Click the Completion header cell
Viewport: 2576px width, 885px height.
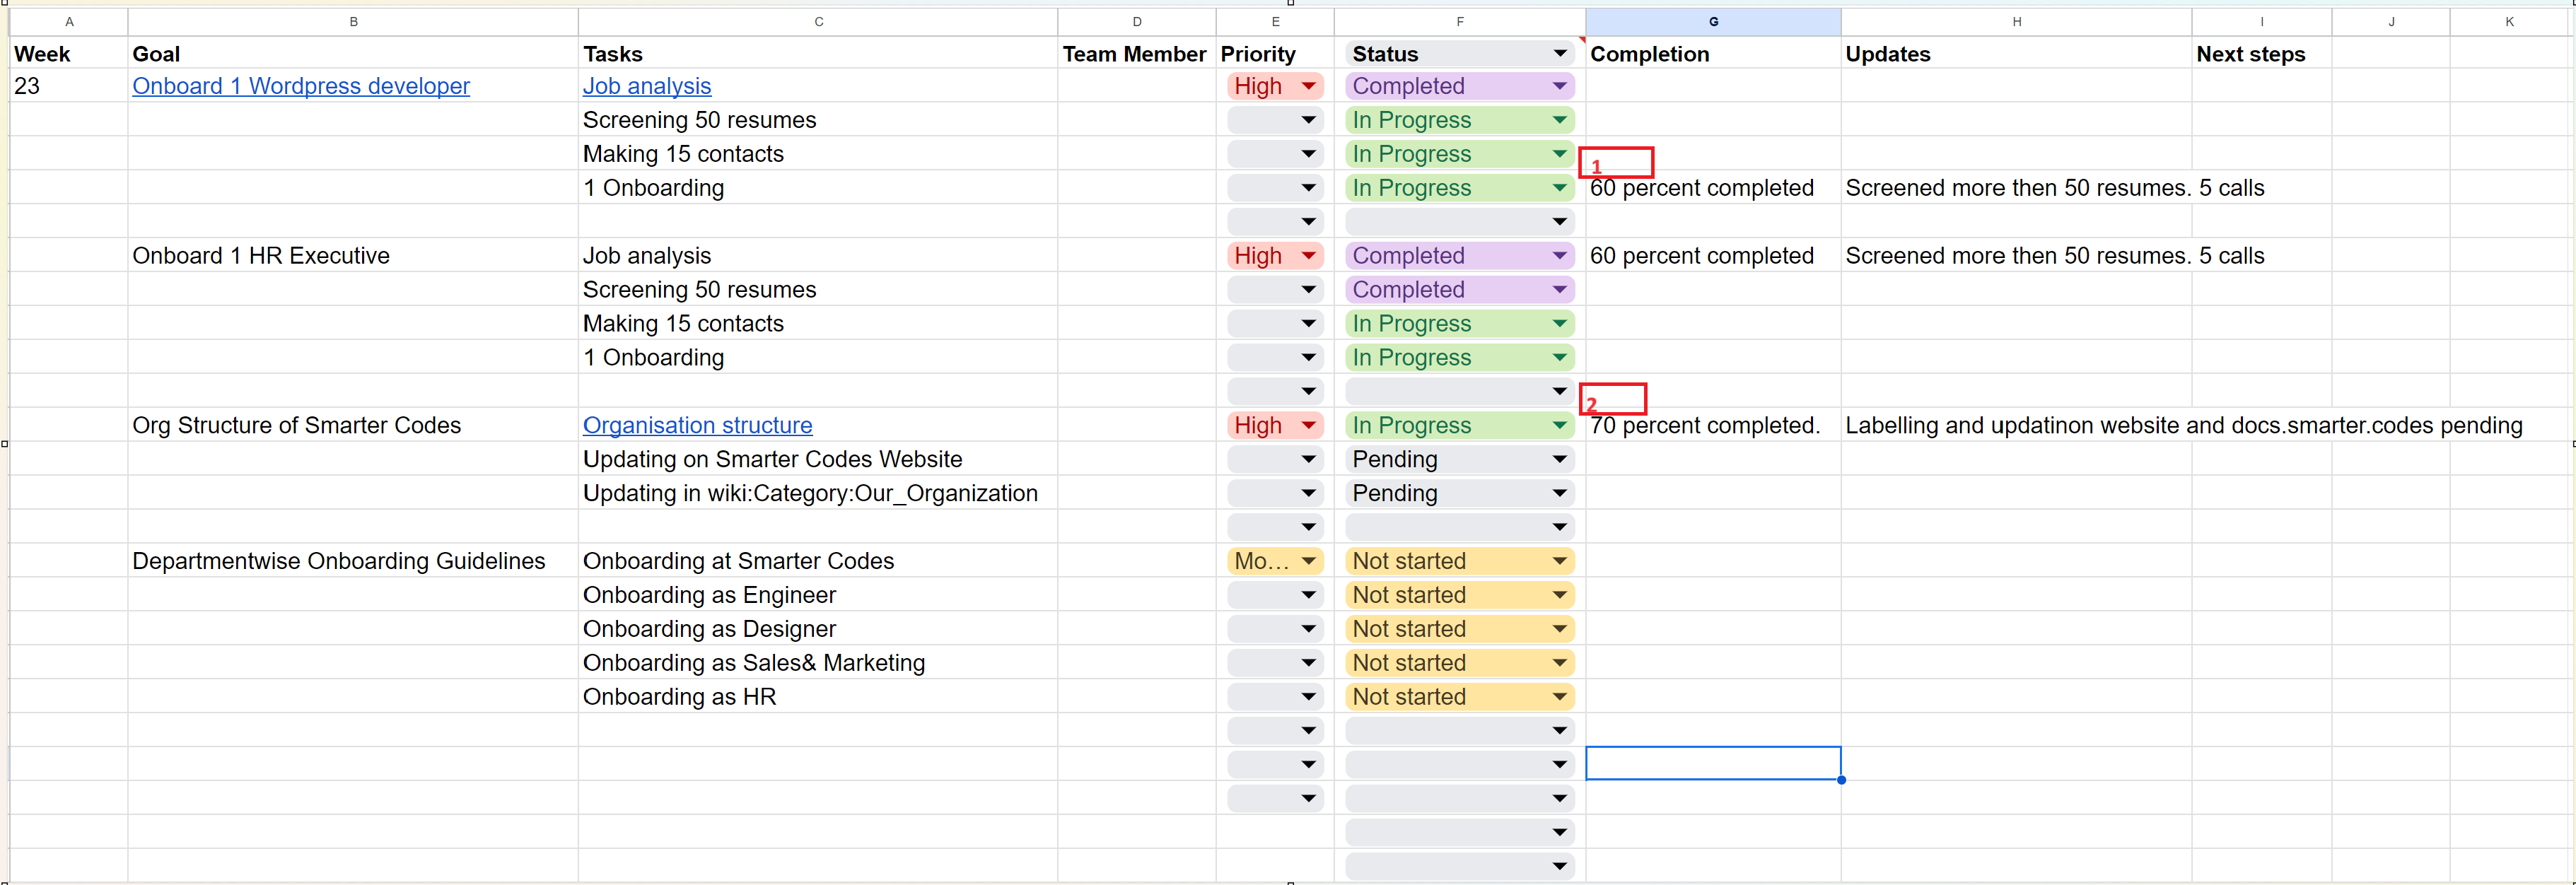[1713, 54]
